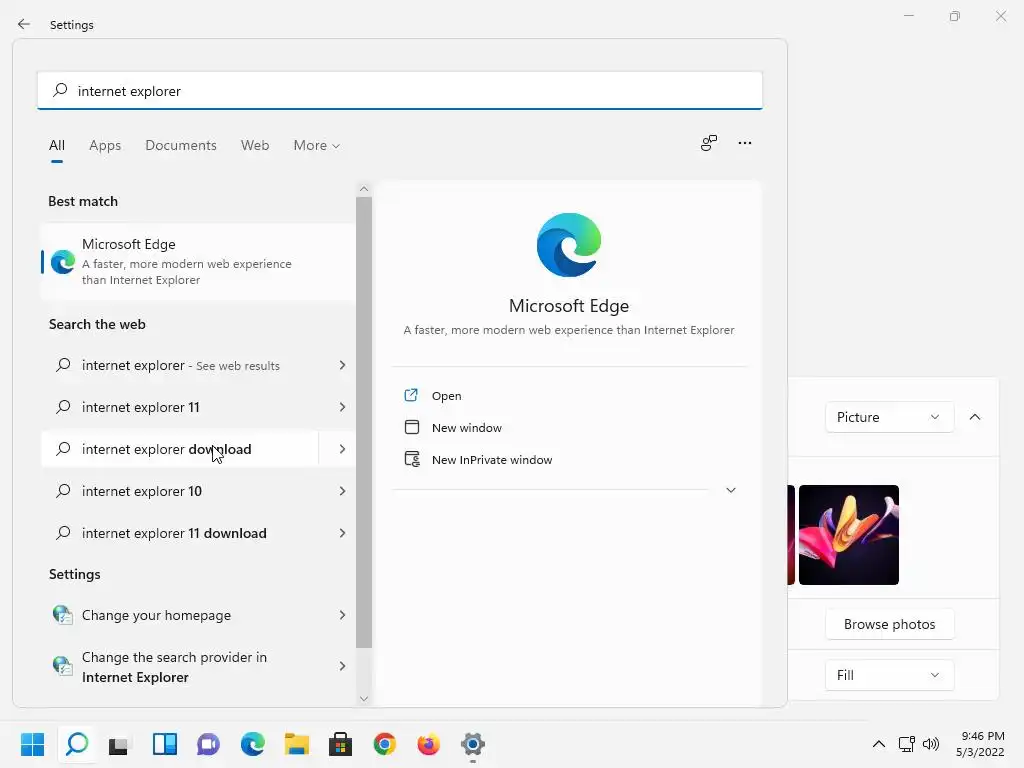
Task: Open 'Change your homepage' setting result
Action: [198, 615]
